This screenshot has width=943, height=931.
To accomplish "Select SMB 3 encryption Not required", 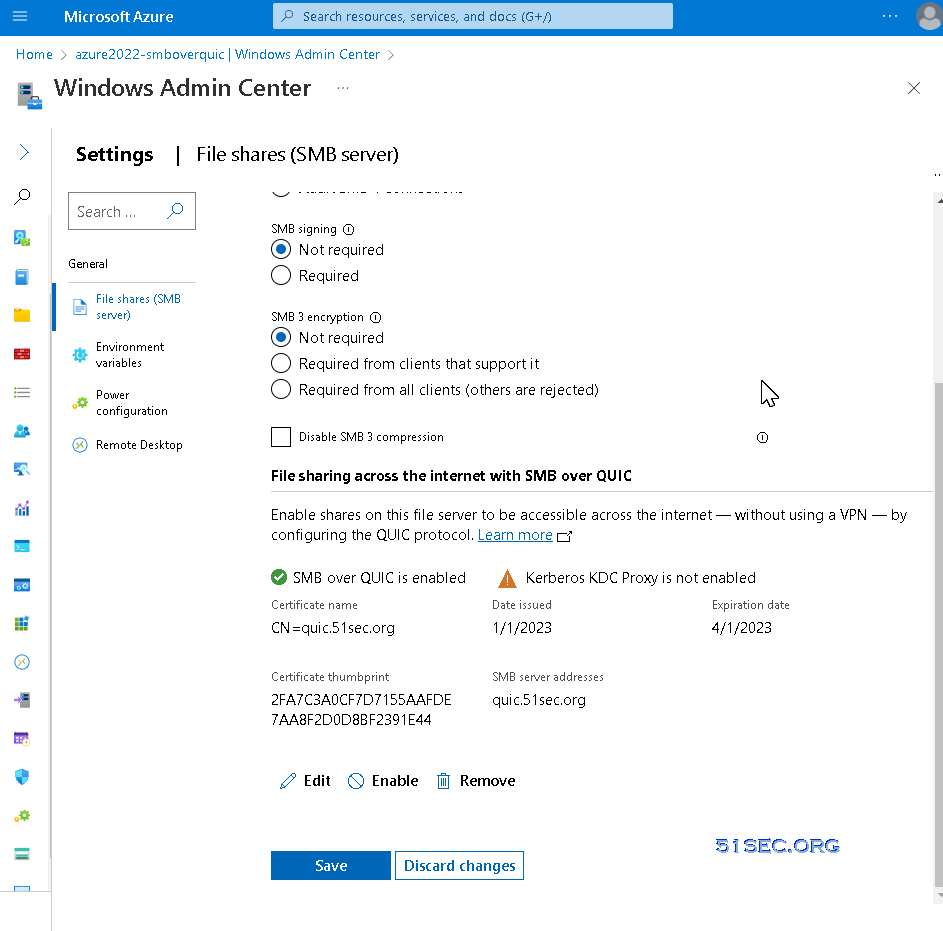I will tap(281, 337).
